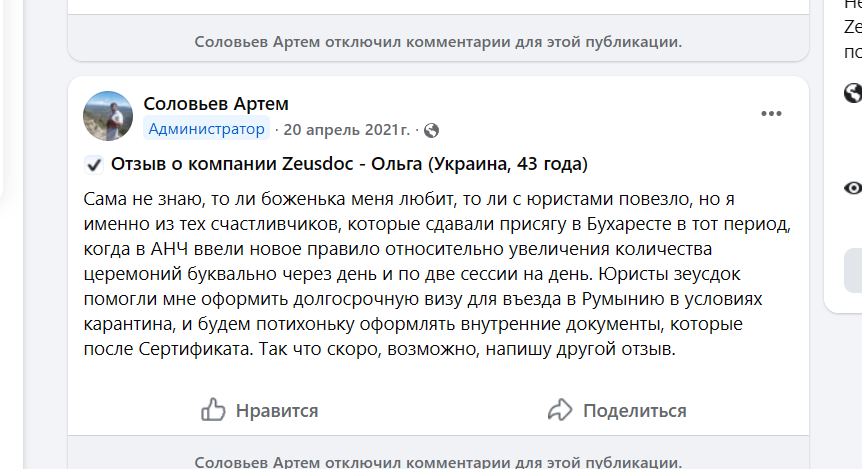
Task: Click the eye icon in the right sidebar
Action: click(x=853, y=187)
